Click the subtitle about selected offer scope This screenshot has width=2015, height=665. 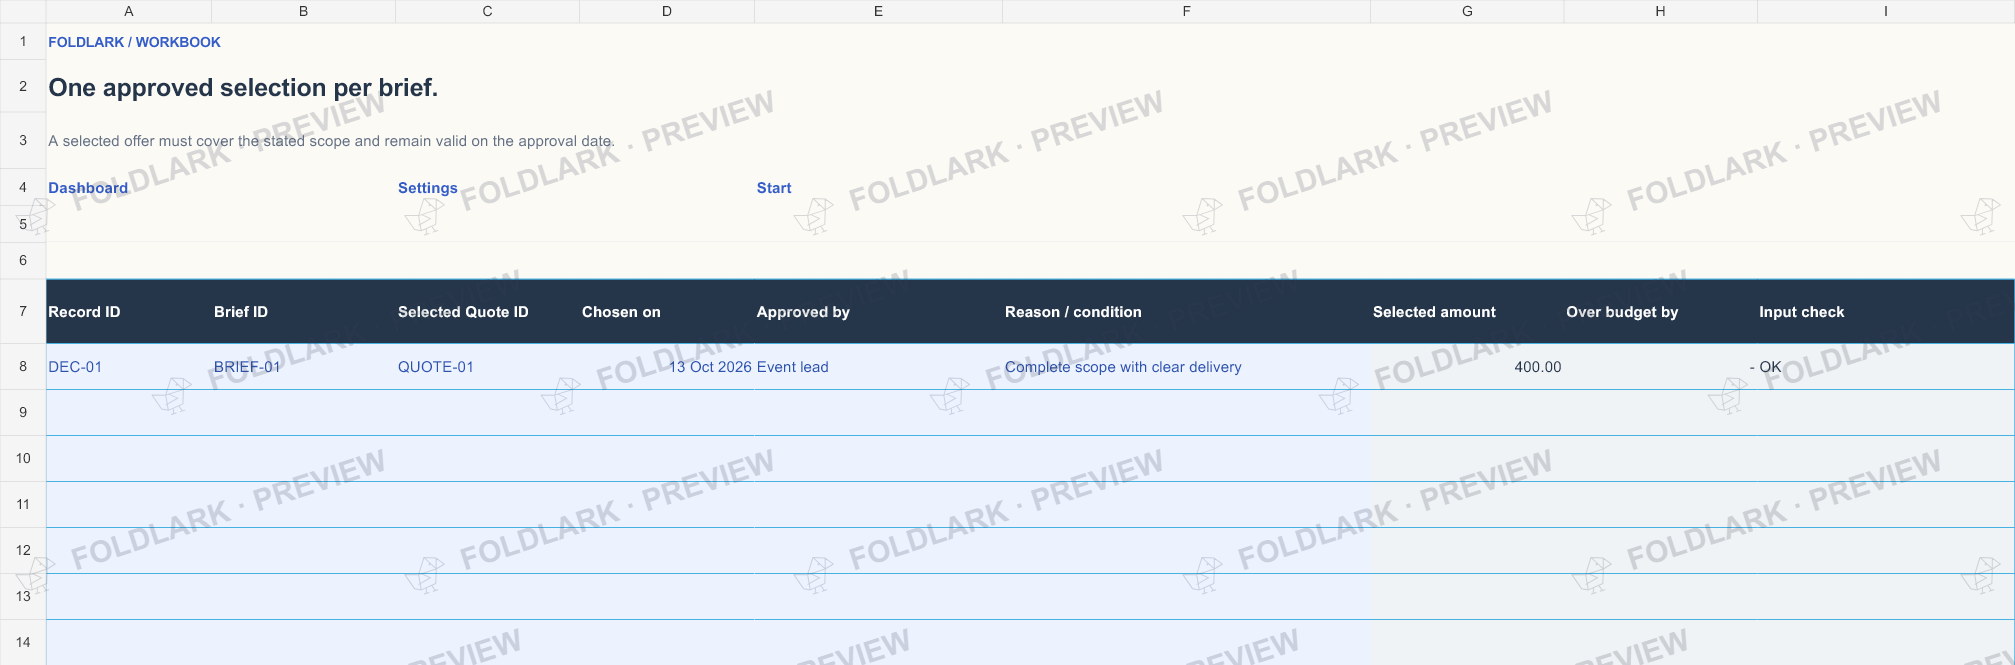point(331,141)
